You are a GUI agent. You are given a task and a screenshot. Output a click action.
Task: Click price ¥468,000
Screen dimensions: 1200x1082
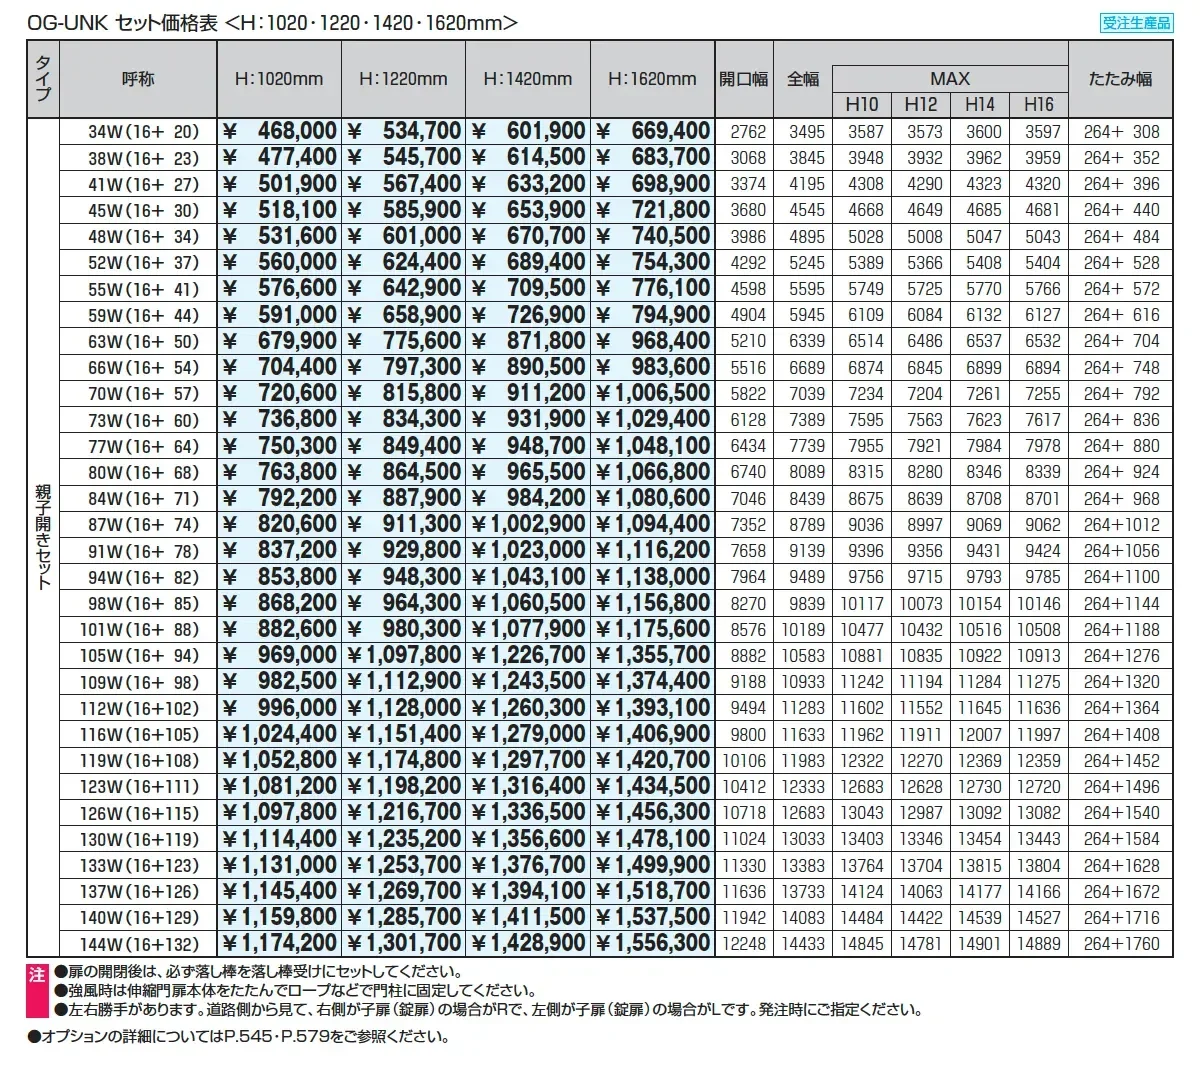[x=279, y=131]
